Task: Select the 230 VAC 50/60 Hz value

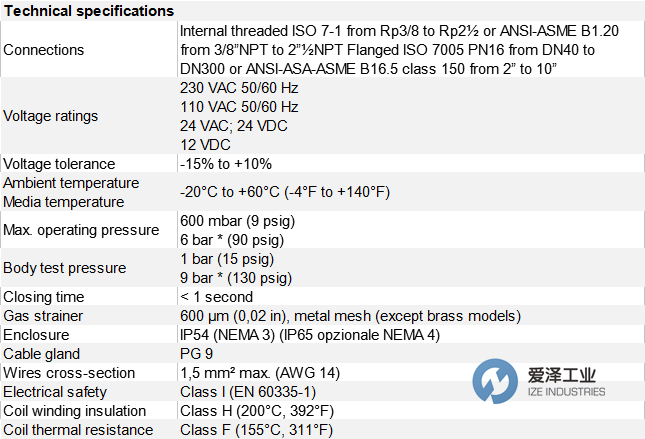Action: 239,87
